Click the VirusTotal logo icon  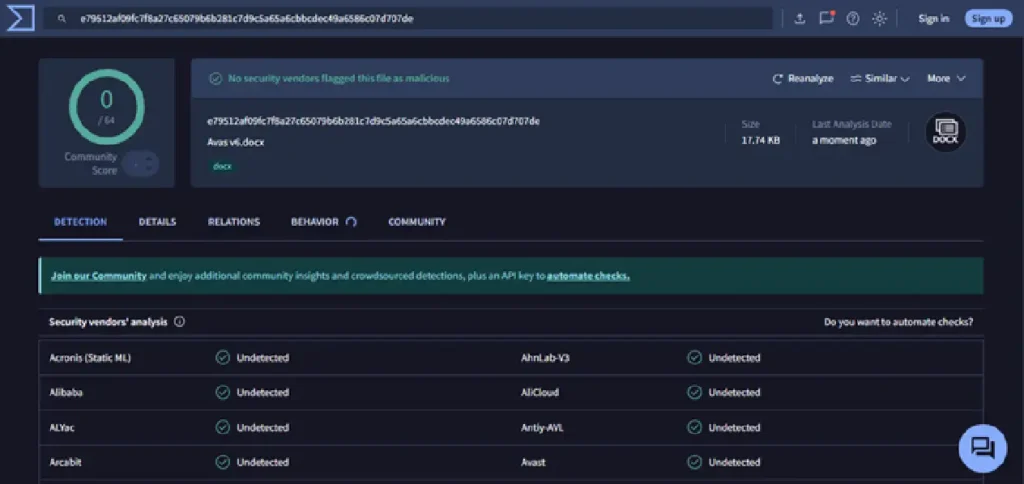[x=20, y=18]
